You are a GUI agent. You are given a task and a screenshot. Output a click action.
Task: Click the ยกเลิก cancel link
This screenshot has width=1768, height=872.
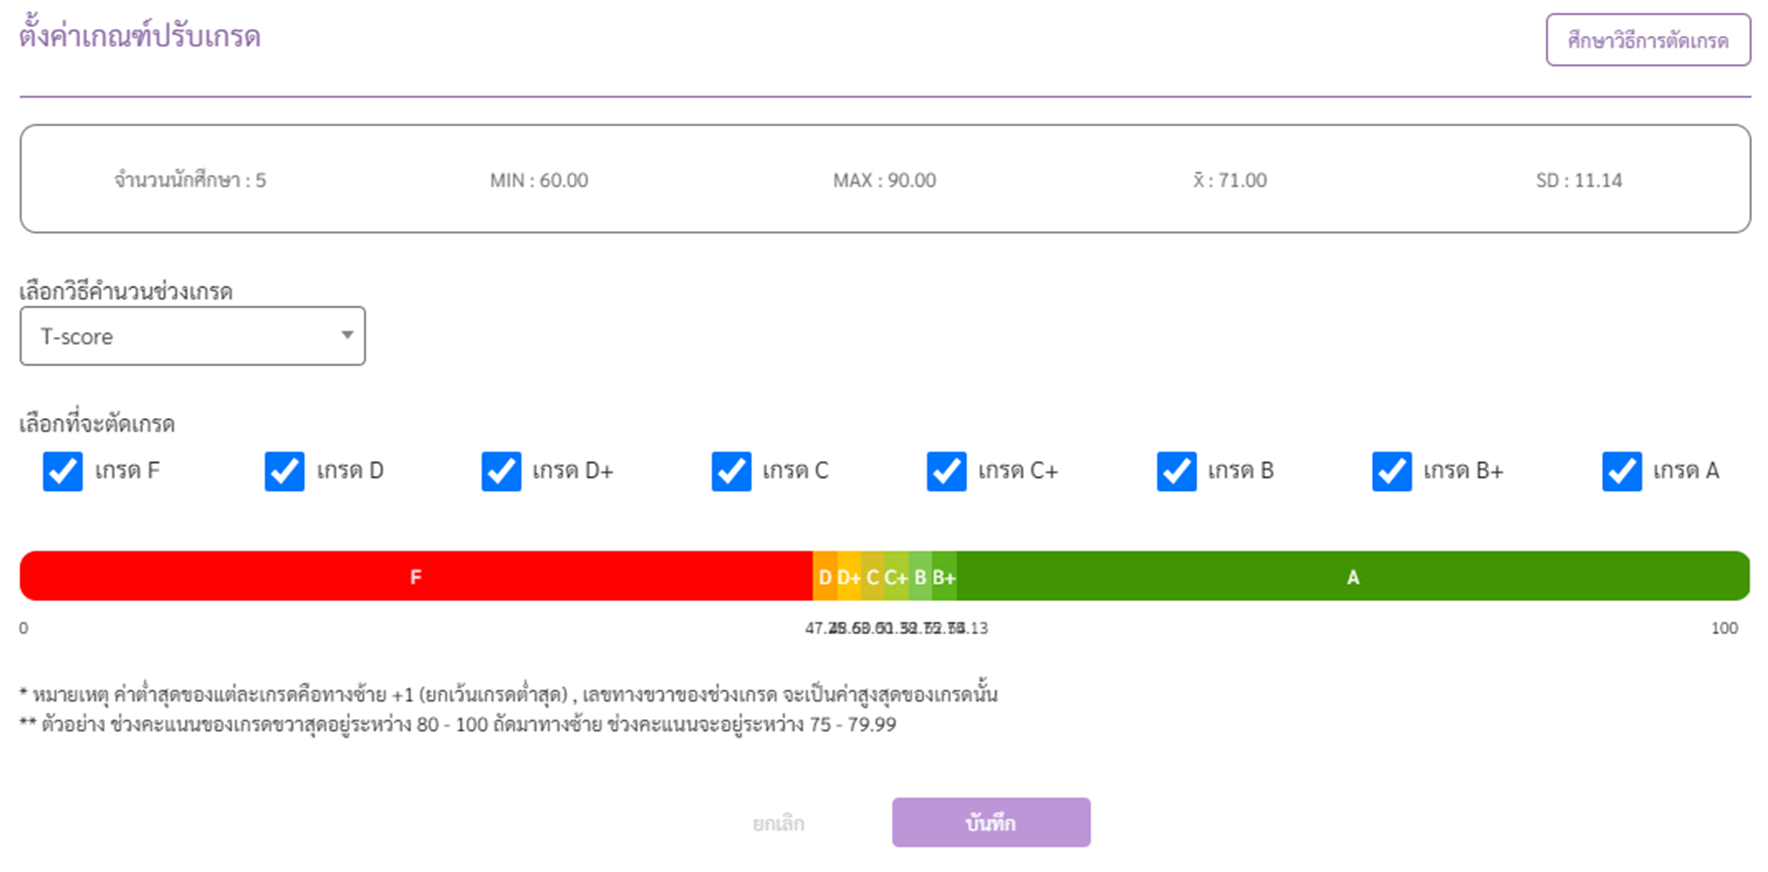pos(778,823)
